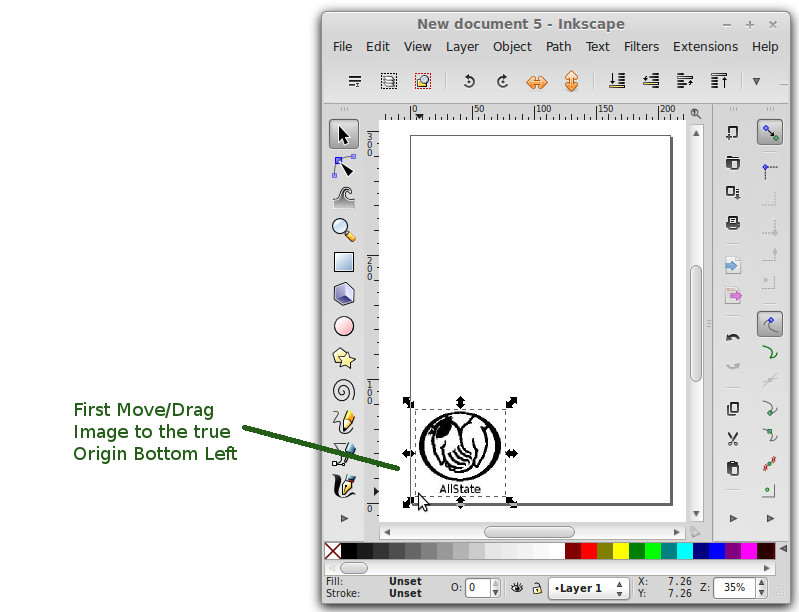Click the Deselect icon in toolbar

point(423,81)
